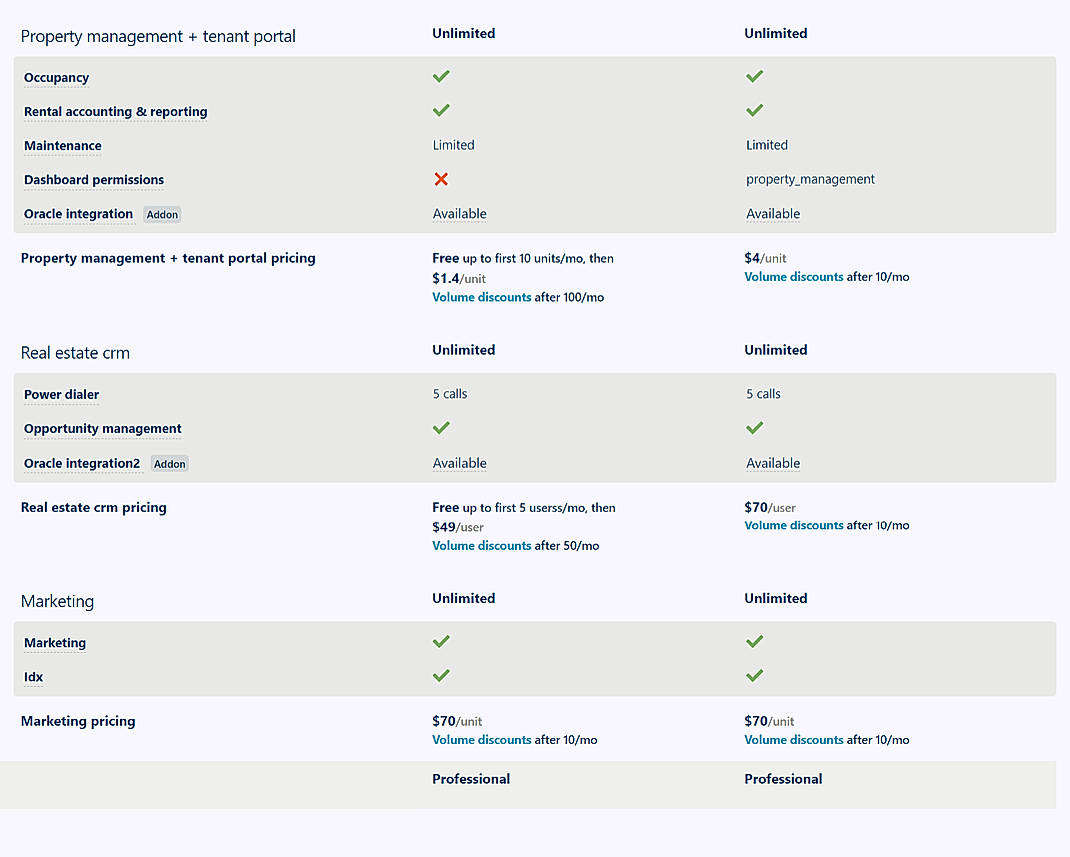Select the second Professional plan label
Image resolution: width=1070 pixels, height=857 pixels.
783,778
